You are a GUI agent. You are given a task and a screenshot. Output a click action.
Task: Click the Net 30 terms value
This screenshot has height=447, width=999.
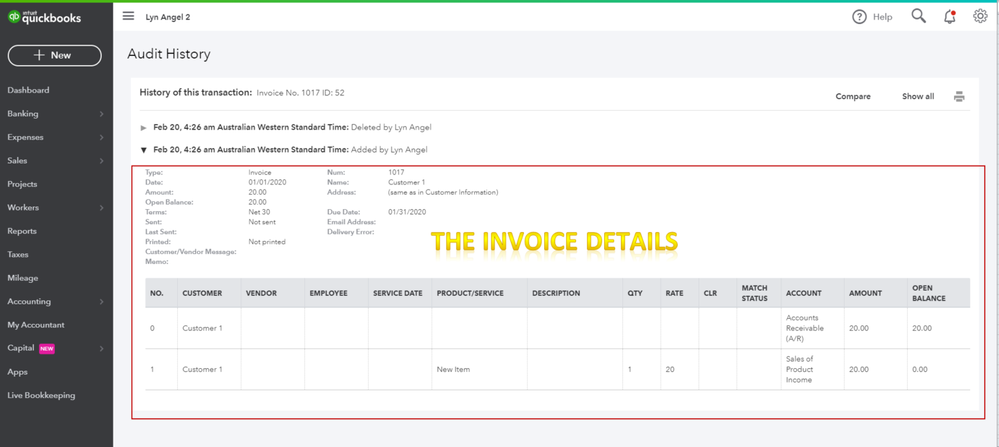coord(259,212)
